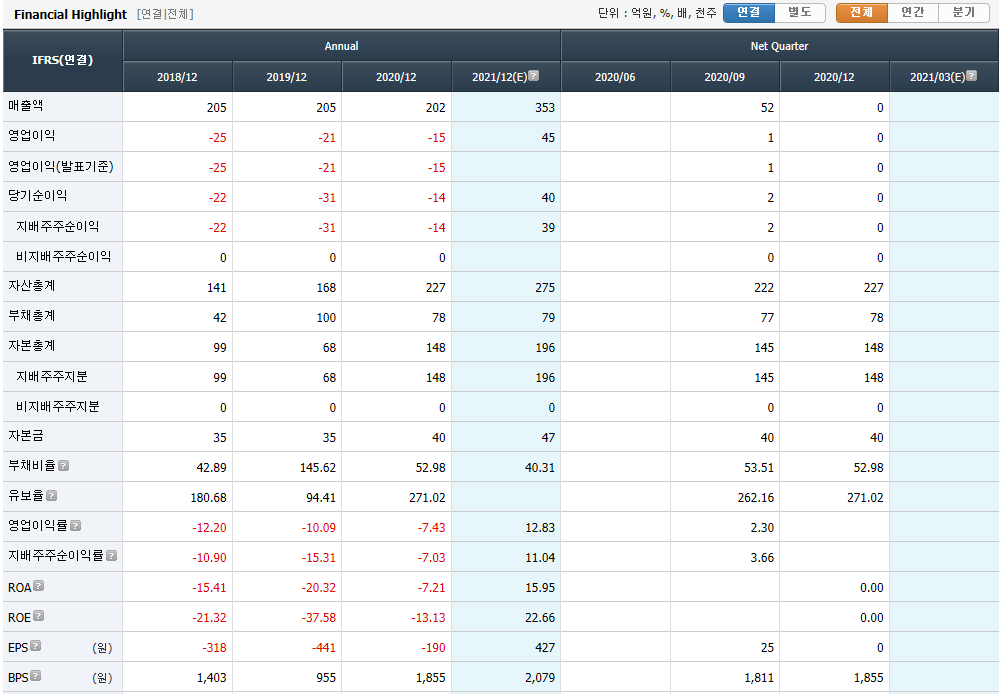The width and height of the screenshot is (1000, 694).
Task: Open help icon beside 지배주주순이익률 label
Action: click(x=112, y=556)
